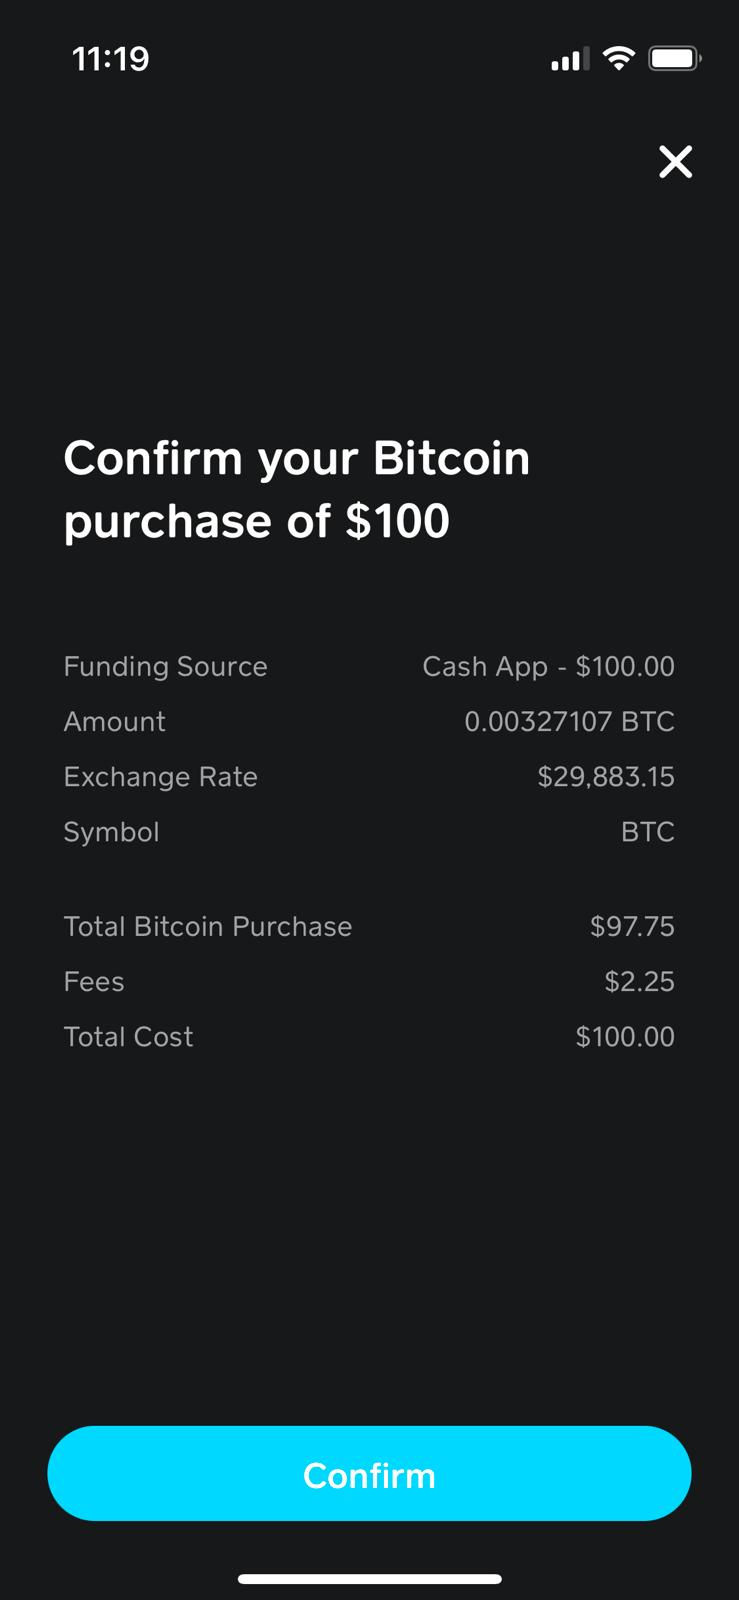Tap the $100.00 total cost value
This screenshot has width=739, height=1600.
(x=625, y=1037)
